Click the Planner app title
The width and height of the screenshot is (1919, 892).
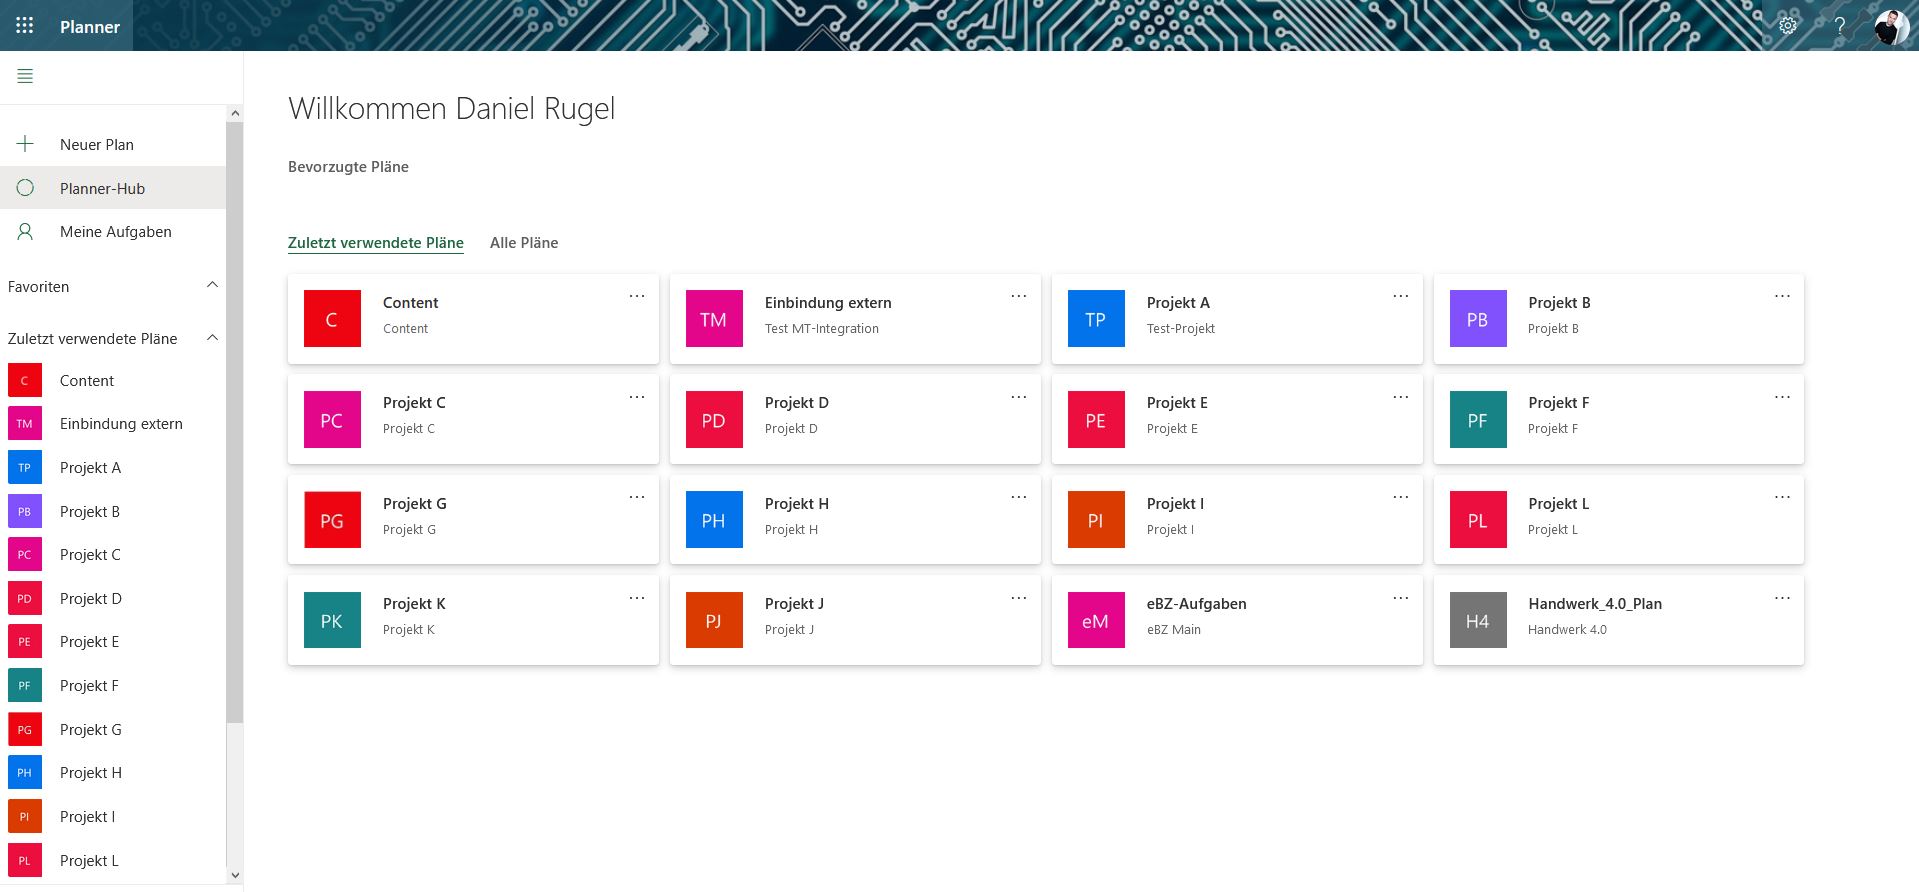click(x=90, y=27)
